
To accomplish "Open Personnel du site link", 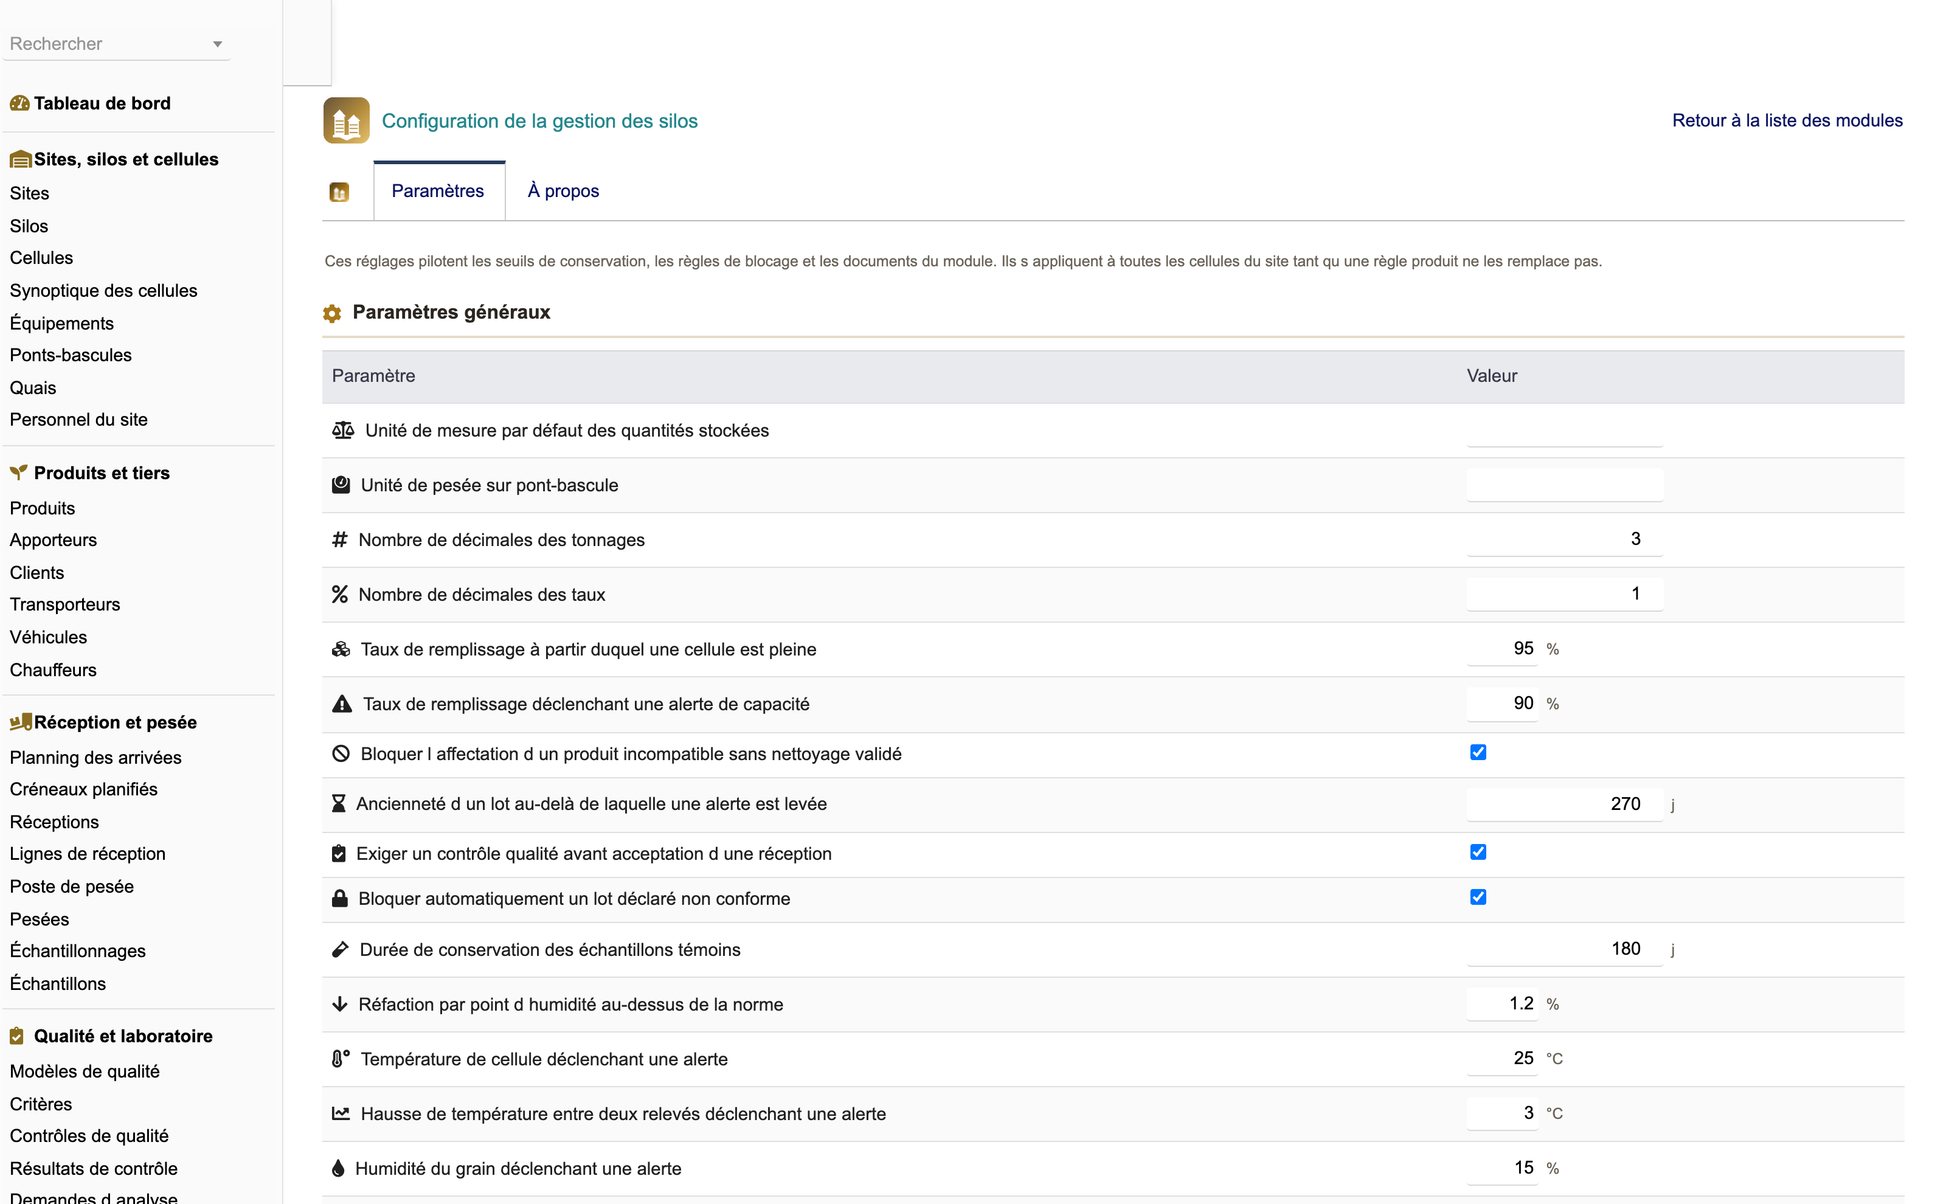I will pos(78,420).
